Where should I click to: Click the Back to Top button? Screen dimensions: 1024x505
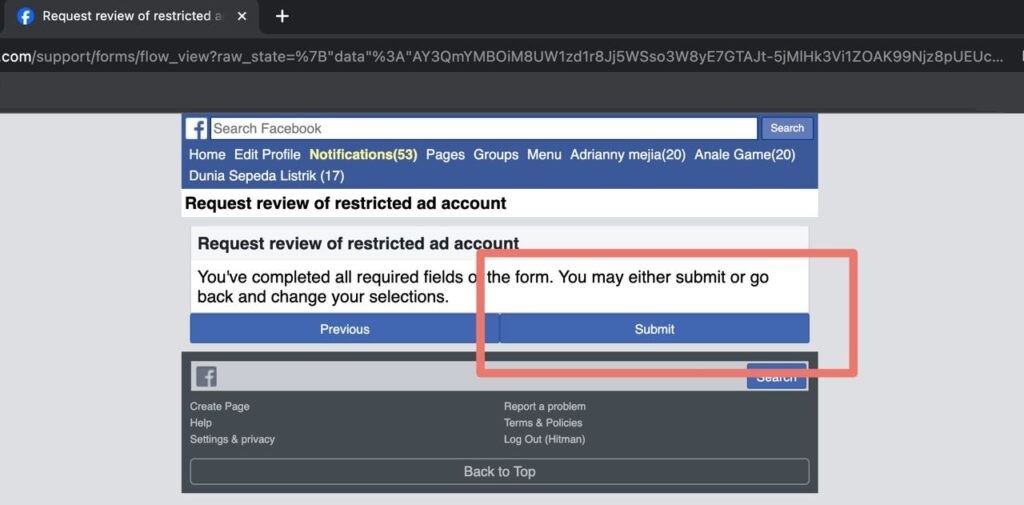pyautogui.click(x=500, y=471)
